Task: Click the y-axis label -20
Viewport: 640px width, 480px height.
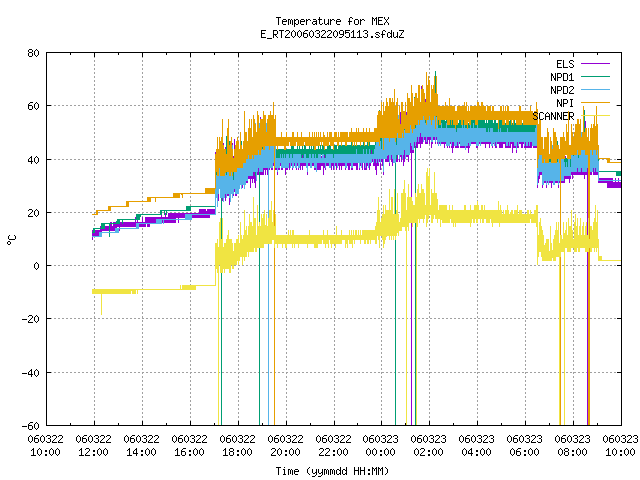Action: point(31,319)
